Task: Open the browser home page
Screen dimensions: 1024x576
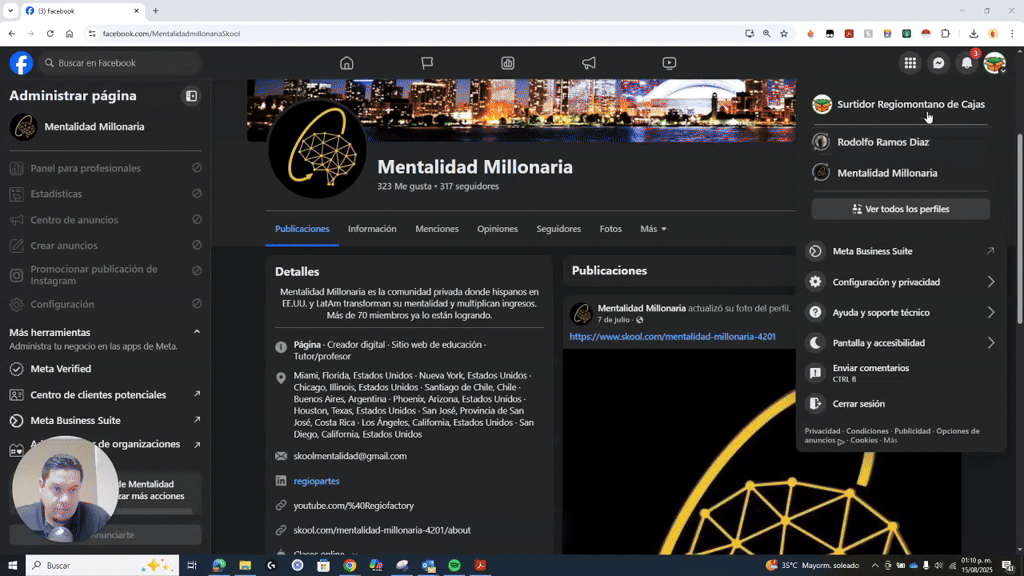Action: pos(69,33)
